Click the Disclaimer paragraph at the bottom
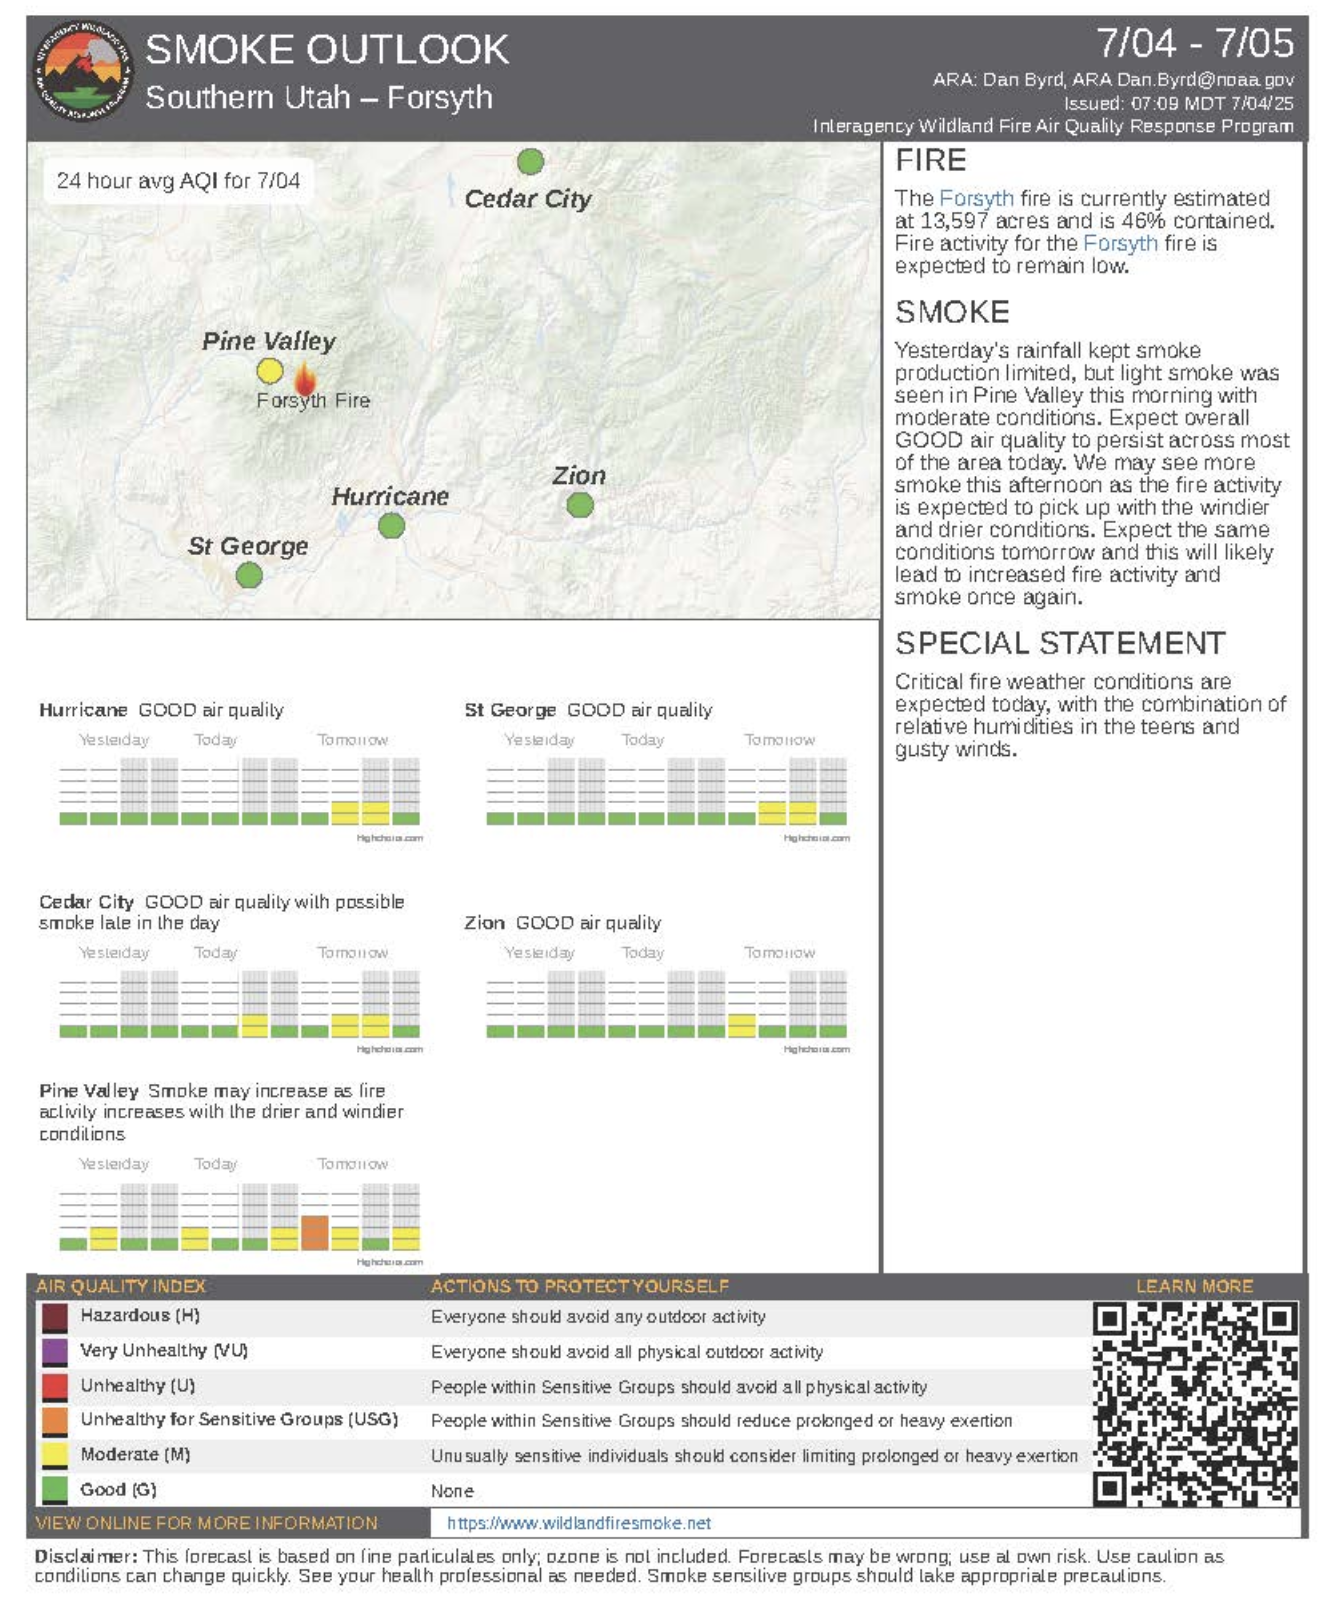The width and height of the screenshot is (1332, 1610). click(x=629, y=1566)
